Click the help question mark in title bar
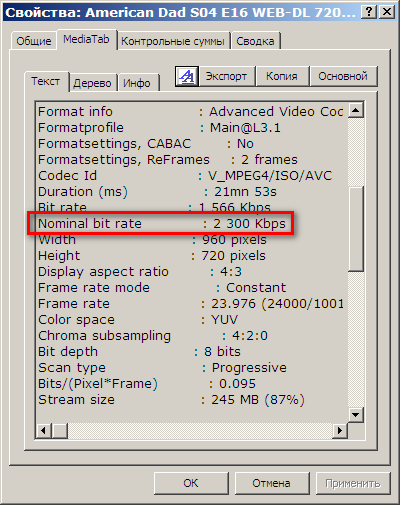400x505 pixels. [x=369, y=12]
